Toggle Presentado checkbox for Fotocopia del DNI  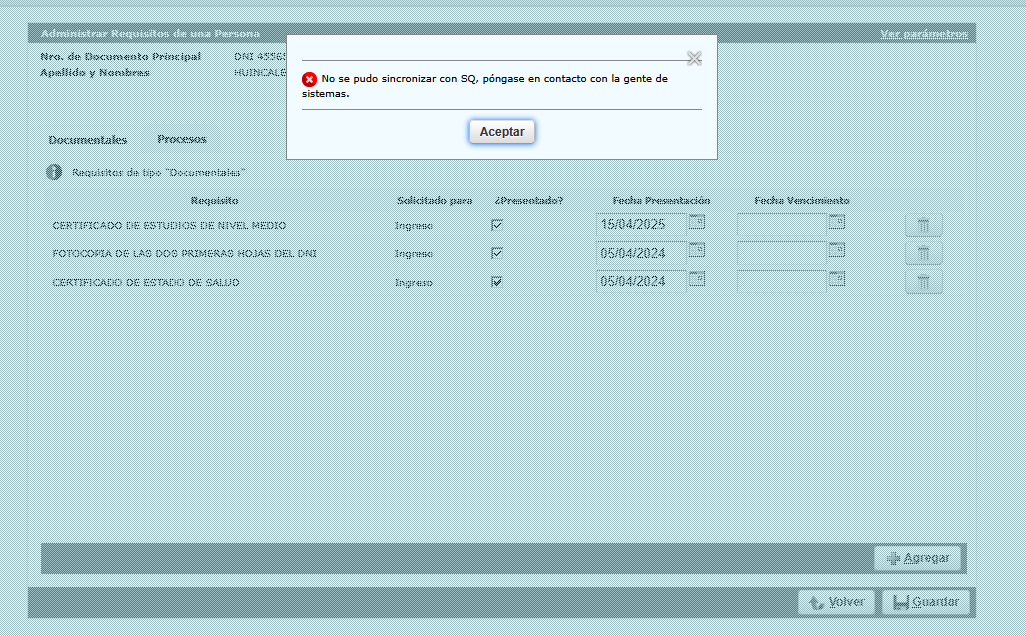pyautogui.click(x=497, y=253)
